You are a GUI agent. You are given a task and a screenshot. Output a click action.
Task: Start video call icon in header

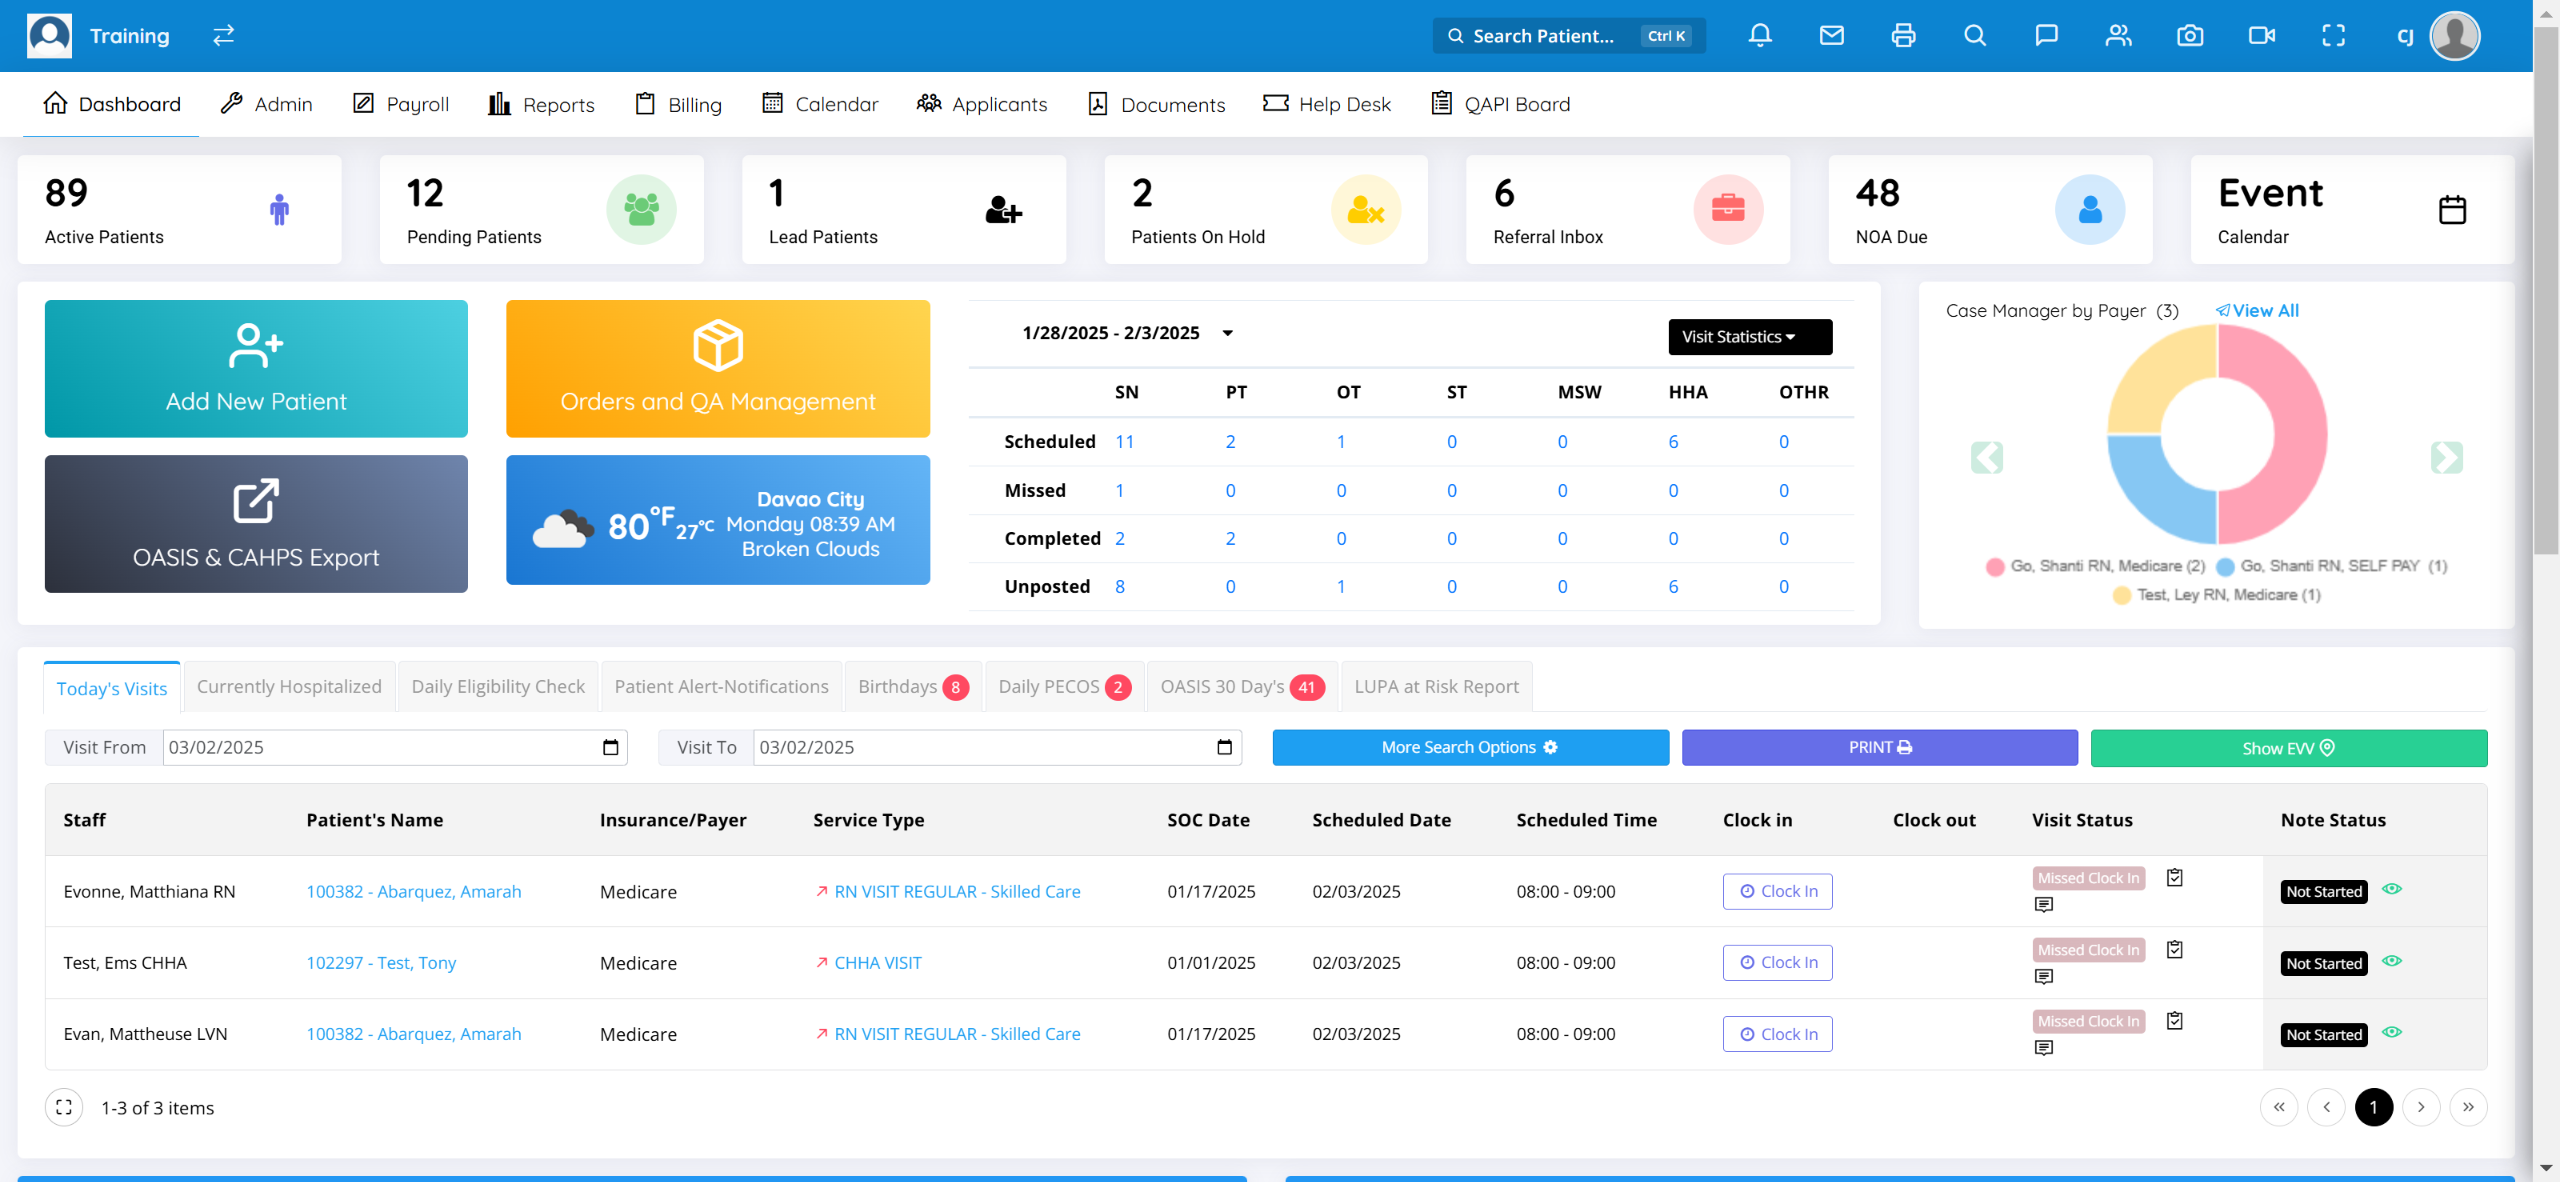2261,36
